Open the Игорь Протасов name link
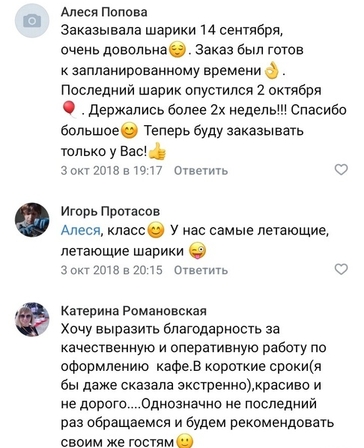 coord(110,211)
